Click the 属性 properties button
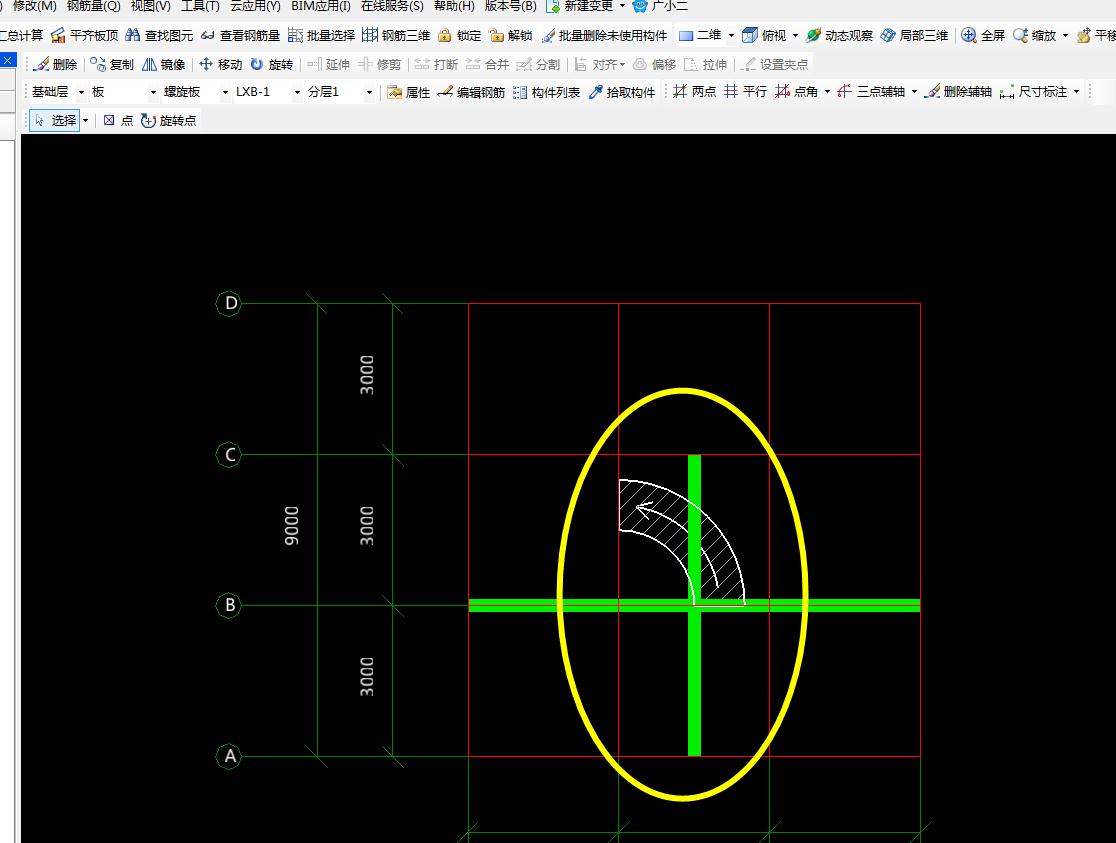Screen dimensions: 1116x843 409,92
